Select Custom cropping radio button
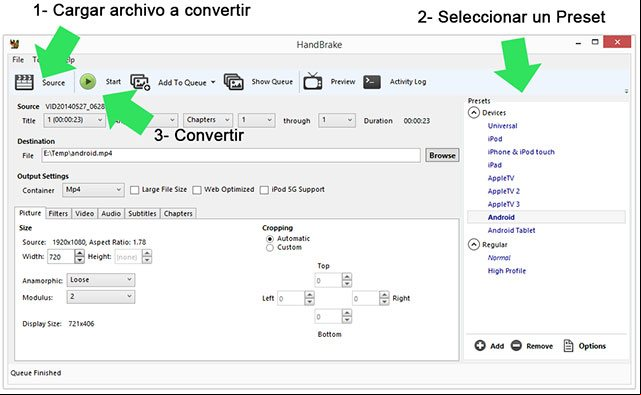The height and width of the screenshot is (395, 641). [269, 248]
